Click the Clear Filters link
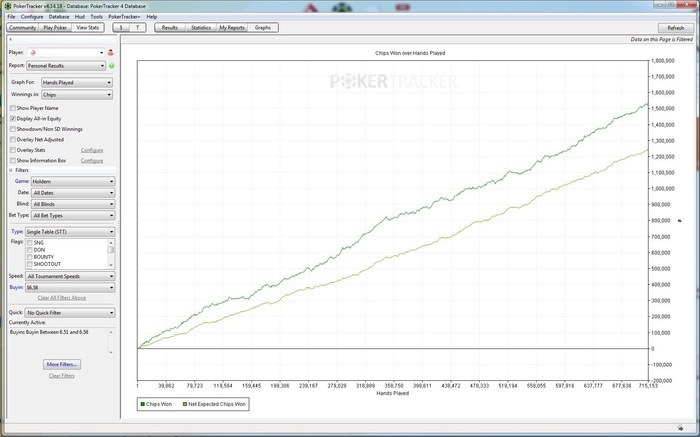The height and width of the screenshot is (437, 700). point(62,376)
